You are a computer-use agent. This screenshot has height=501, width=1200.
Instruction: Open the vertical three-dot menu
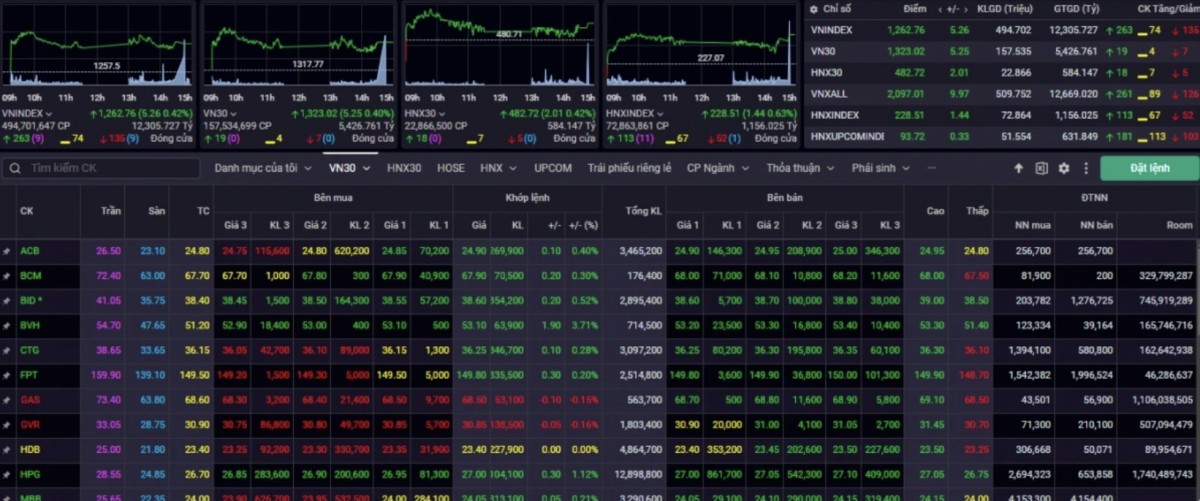click(x=1085, y=168)
